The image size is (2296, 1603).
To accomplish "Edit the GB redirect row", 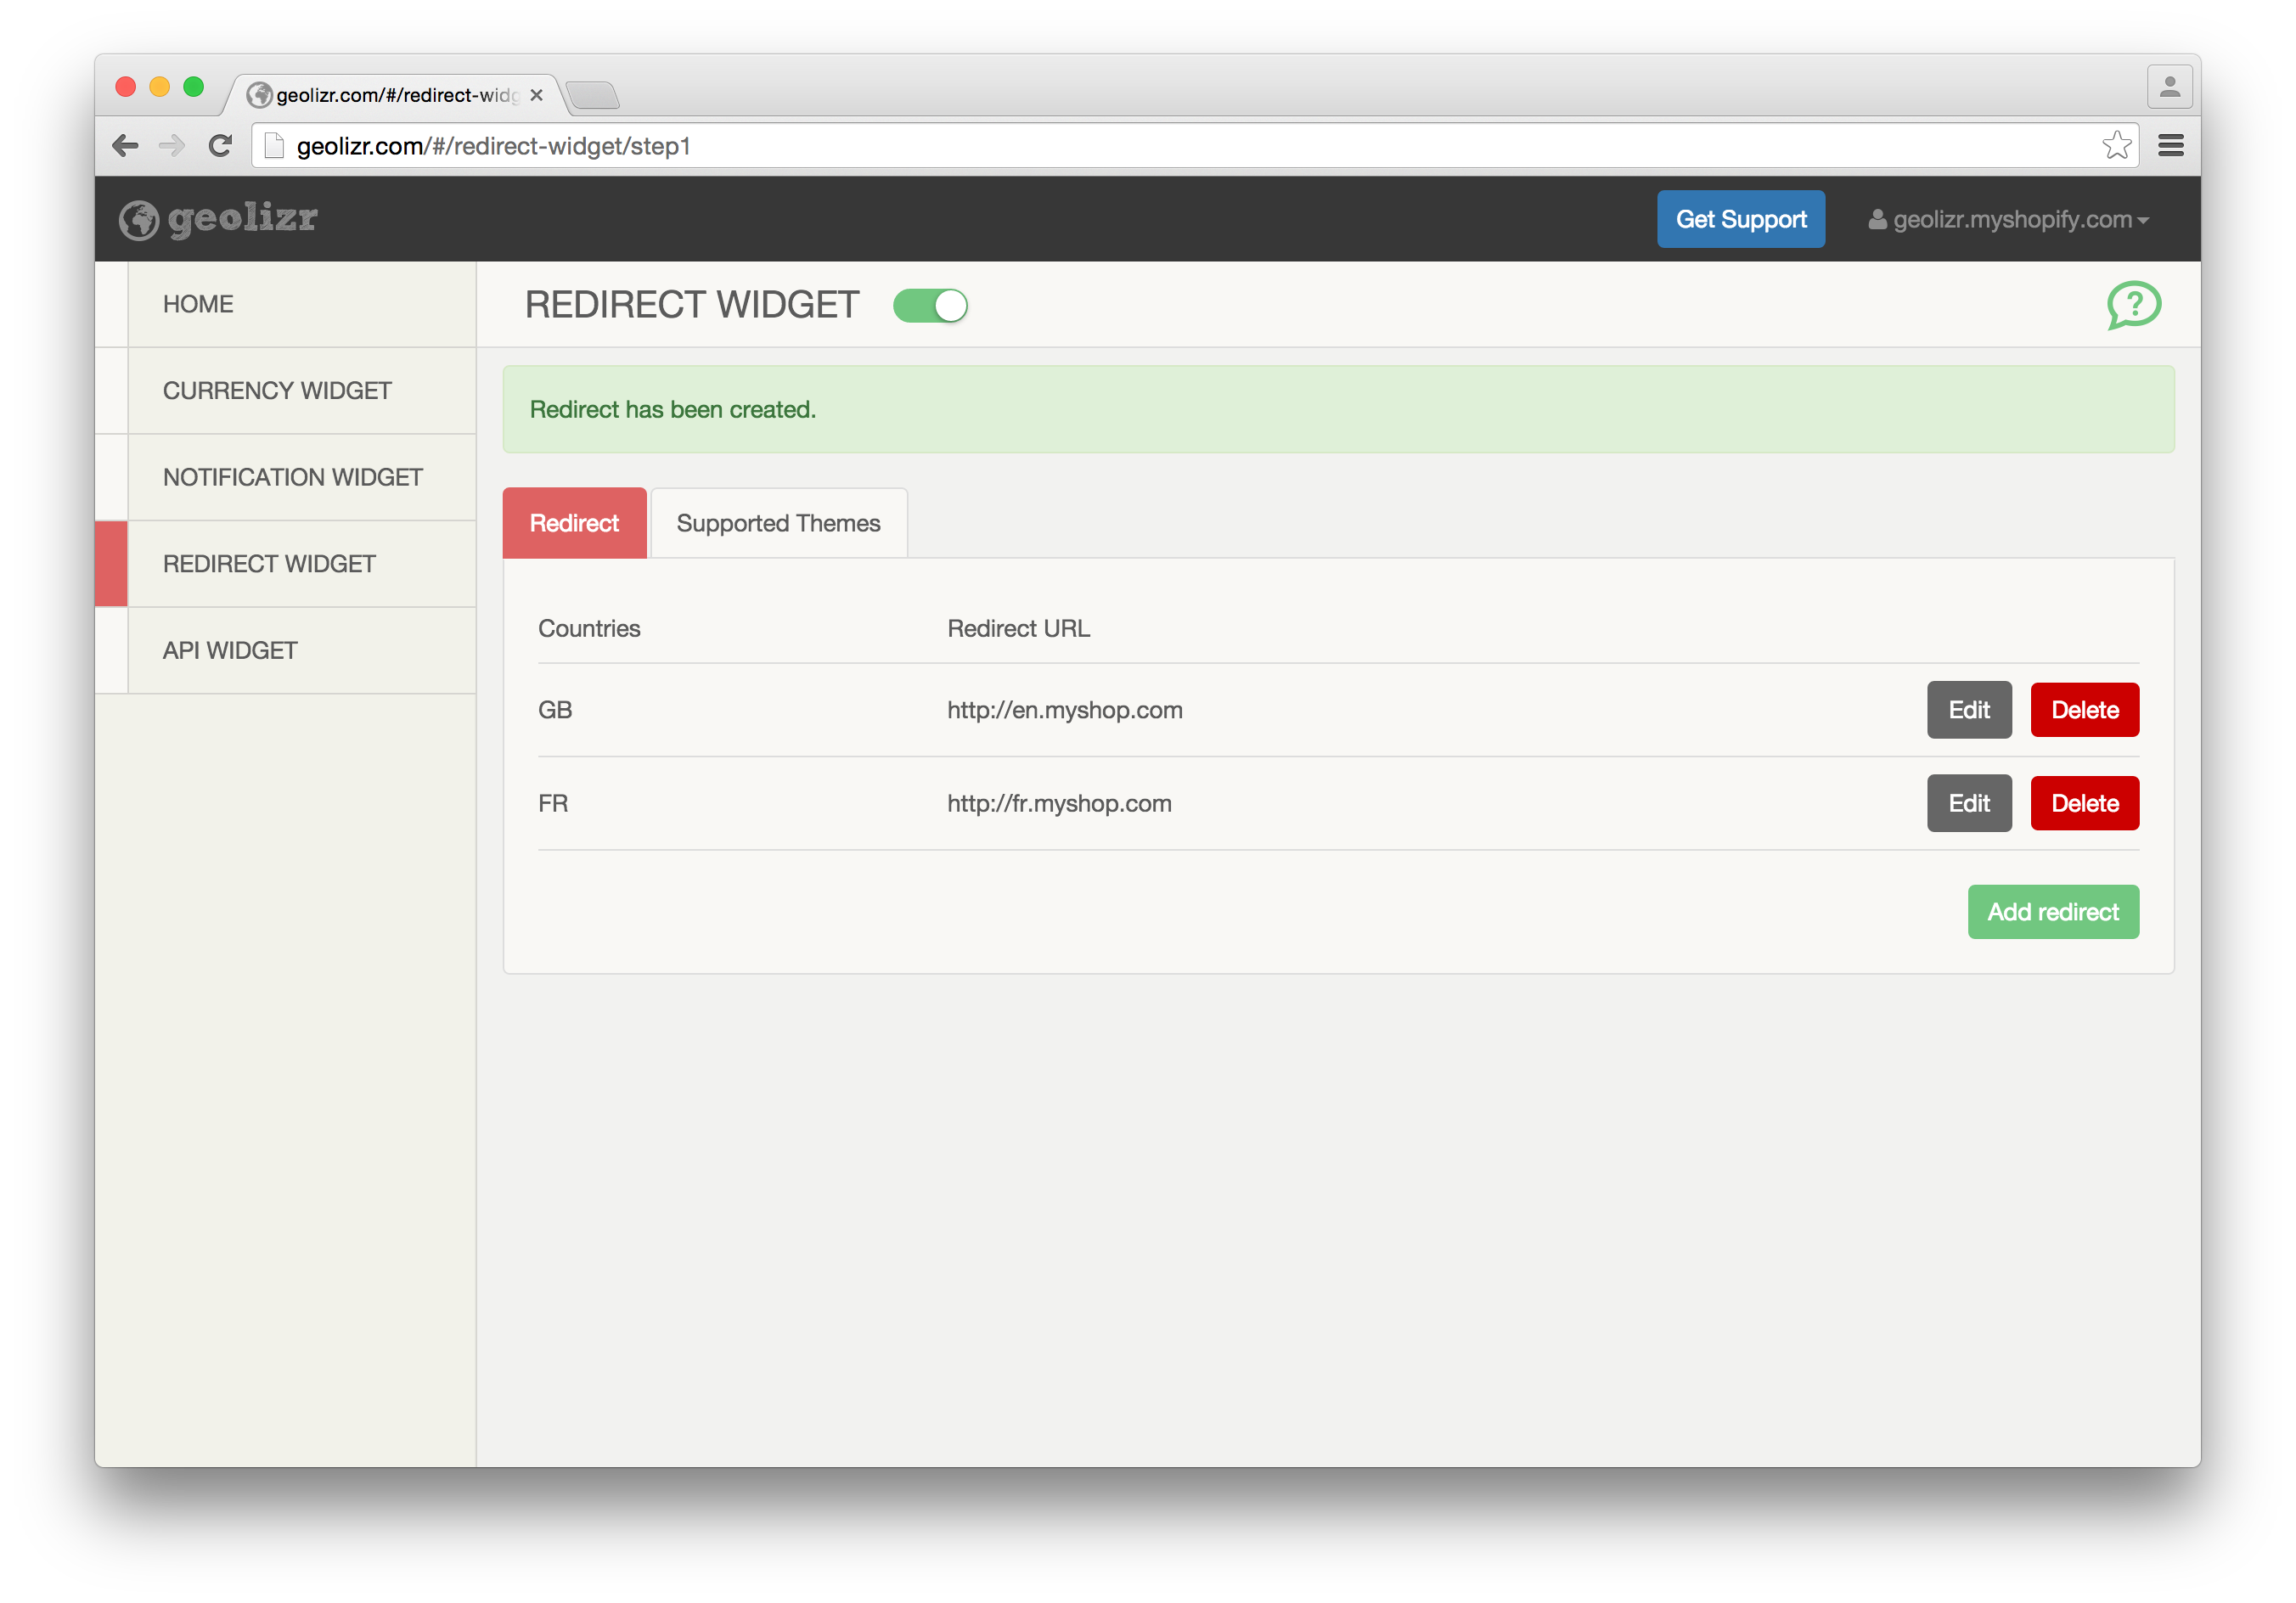I will 1968,710.
